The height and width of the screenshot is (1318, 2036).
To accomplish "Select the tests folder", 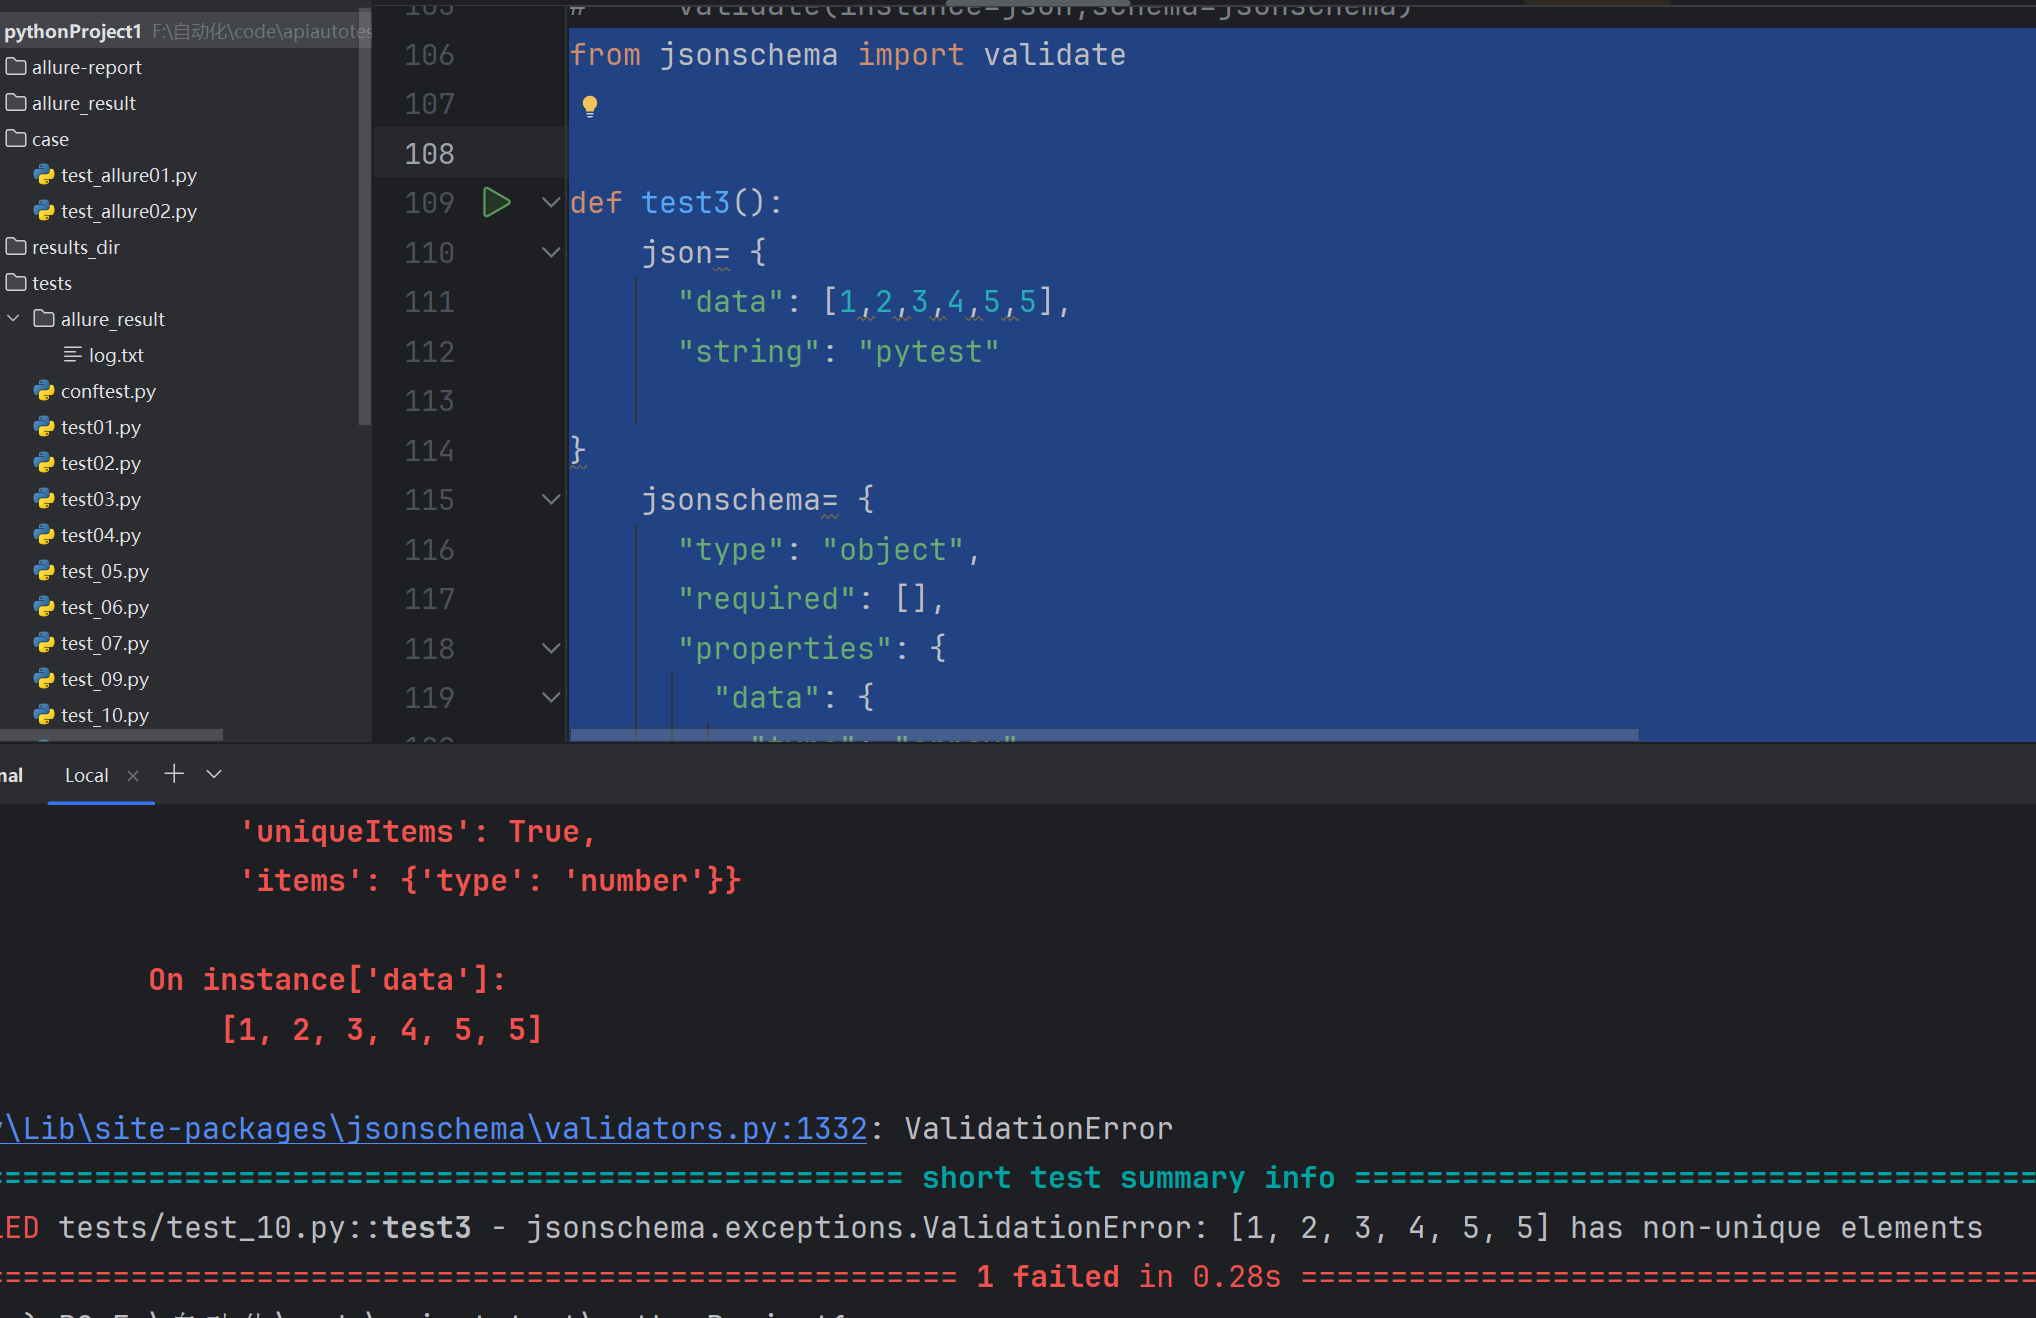I will 51,283.
